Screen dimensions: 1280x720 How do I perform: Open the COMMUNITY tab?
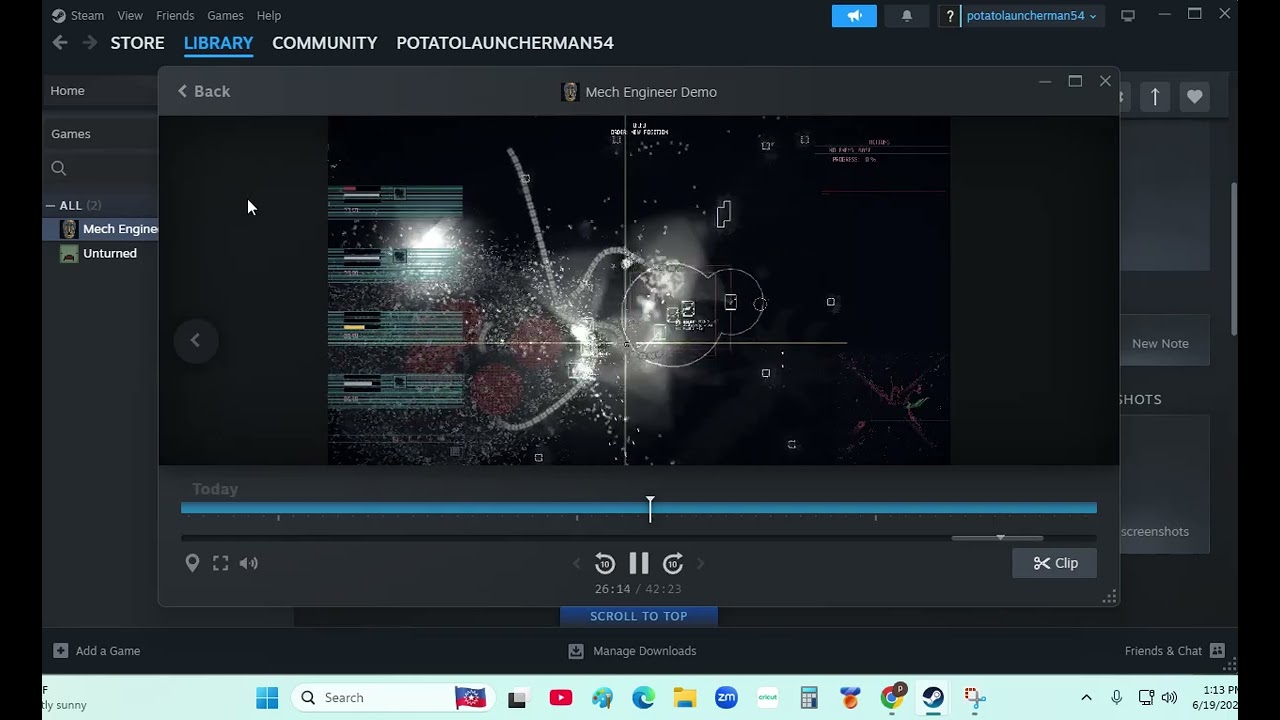pyautogui.click(x=325, y=43)
